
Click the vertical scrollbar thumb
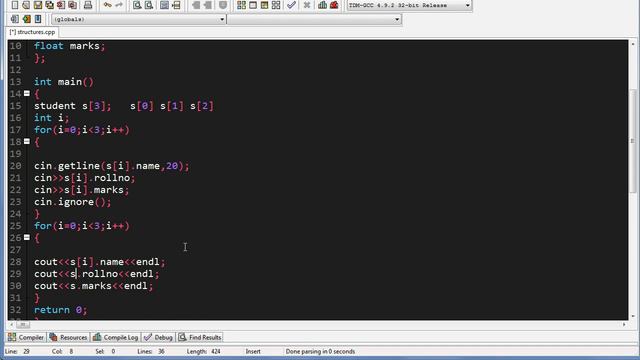pyautogui.click(x=633, y=141)
